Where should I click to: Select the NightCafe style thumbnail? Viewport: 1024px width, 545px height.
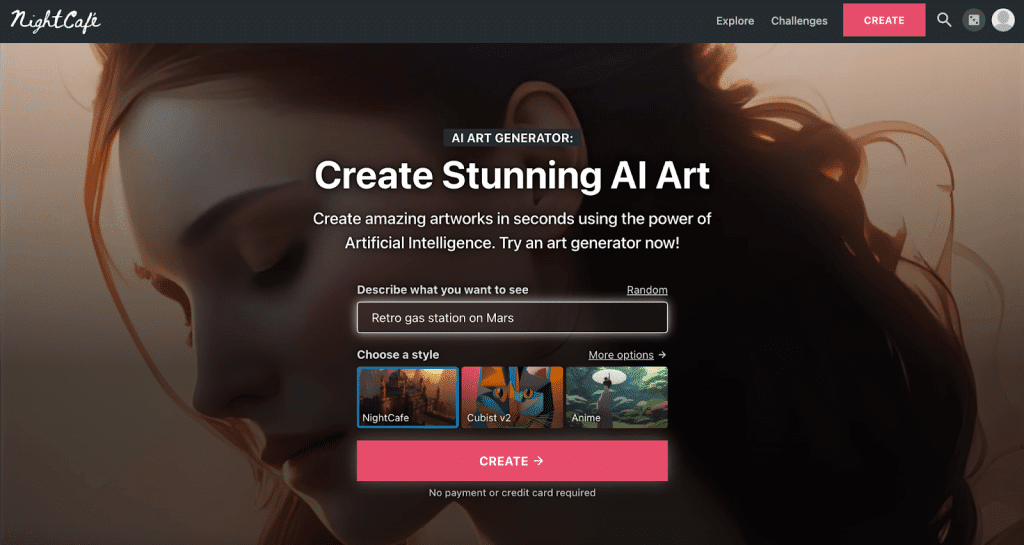408,397
